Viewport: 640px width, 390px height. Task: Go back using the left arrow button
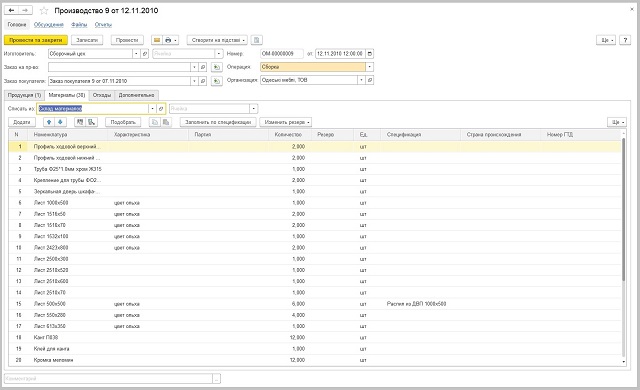(x=11, y=10)
